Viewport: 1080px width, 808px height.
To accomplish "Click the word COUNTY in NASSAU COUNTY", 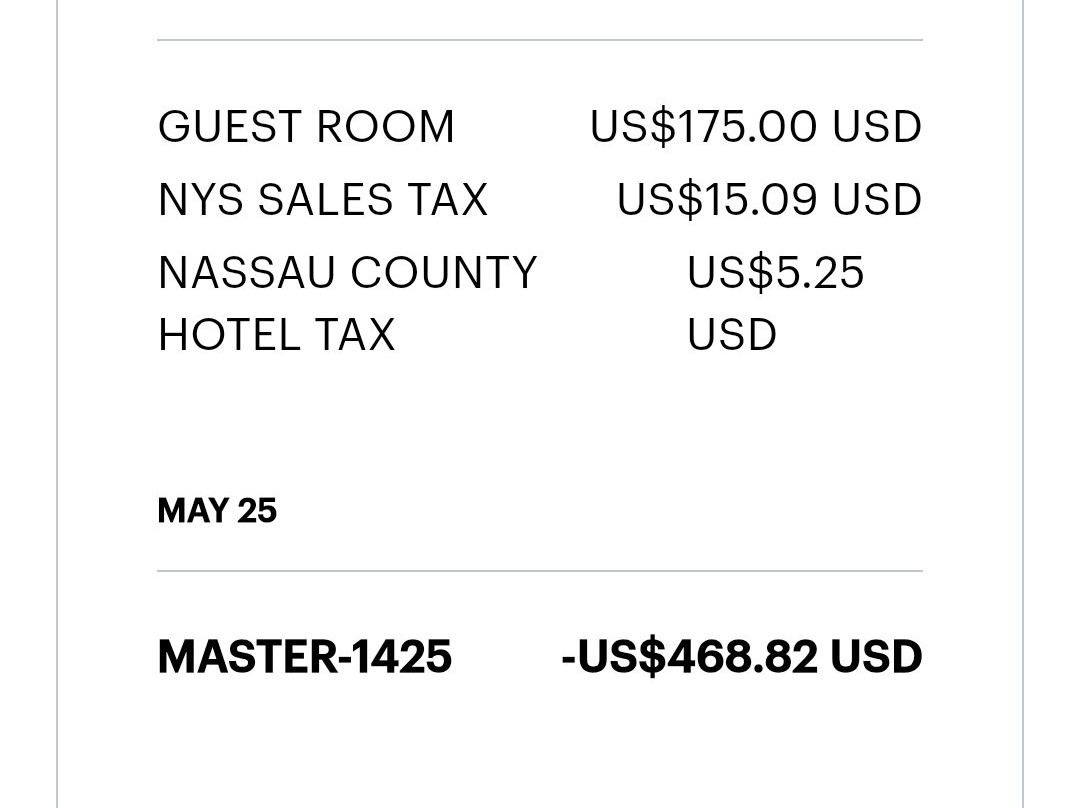I will click(x=444, y=273).
